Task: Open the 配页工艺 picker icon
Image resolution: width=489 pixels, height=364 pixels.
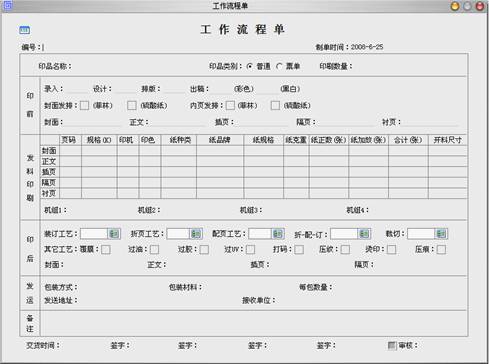Action: coord(278,234)
